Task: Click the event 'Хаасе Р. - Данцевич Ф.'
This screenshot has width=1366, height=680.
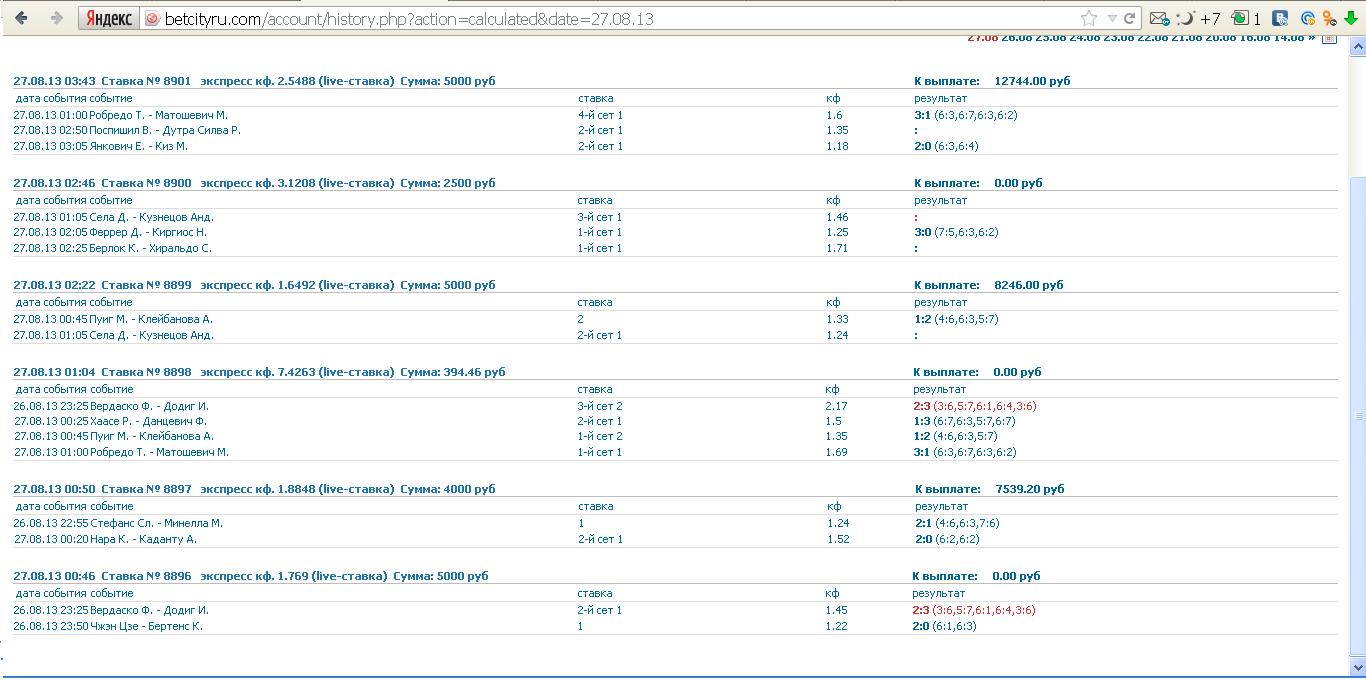Action: 148,421
